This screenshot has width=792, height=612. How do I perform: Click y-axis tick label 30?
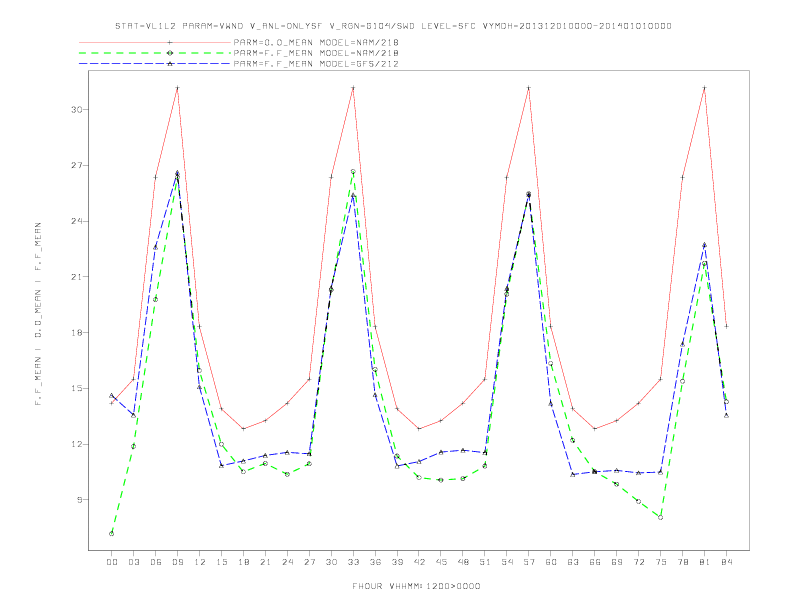tap(77, 110)
